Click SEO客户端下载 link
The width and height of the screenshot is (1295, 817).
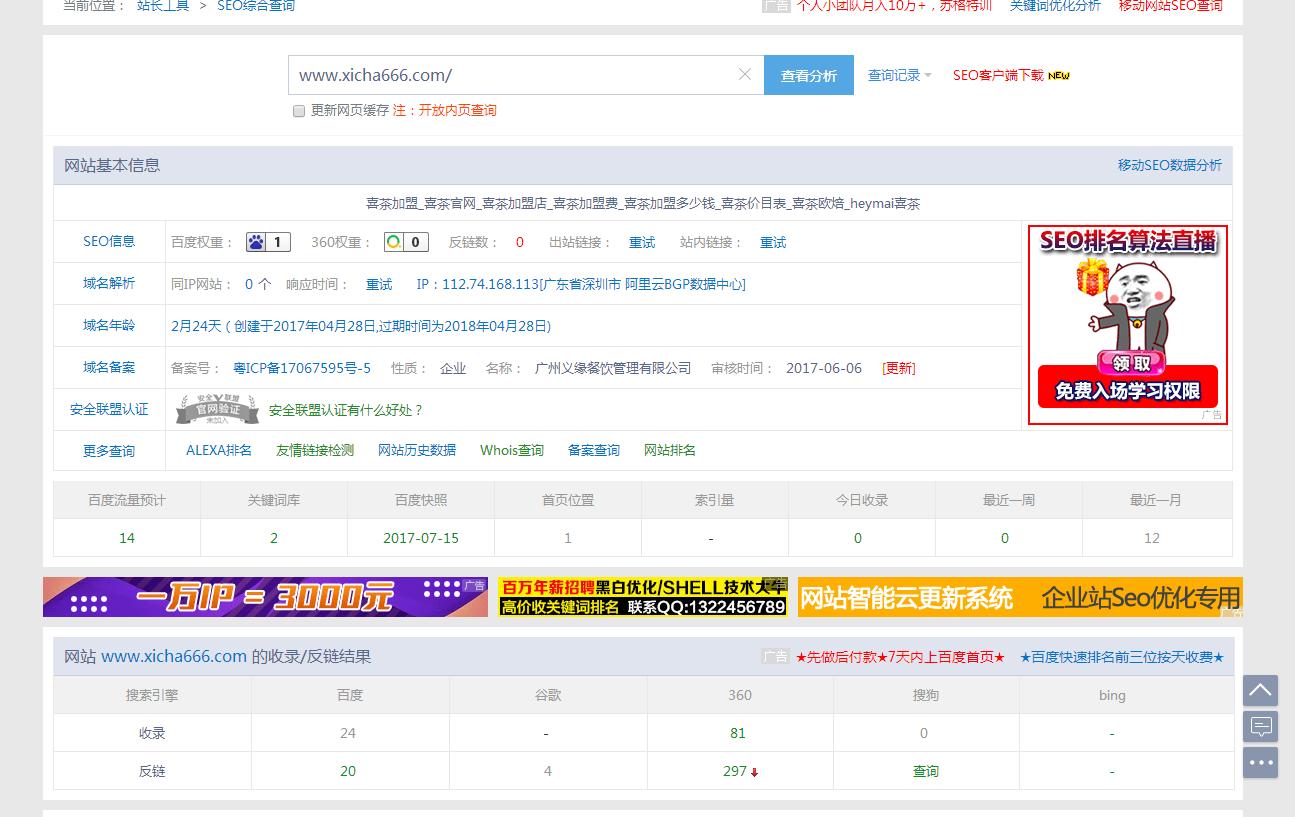998,75
